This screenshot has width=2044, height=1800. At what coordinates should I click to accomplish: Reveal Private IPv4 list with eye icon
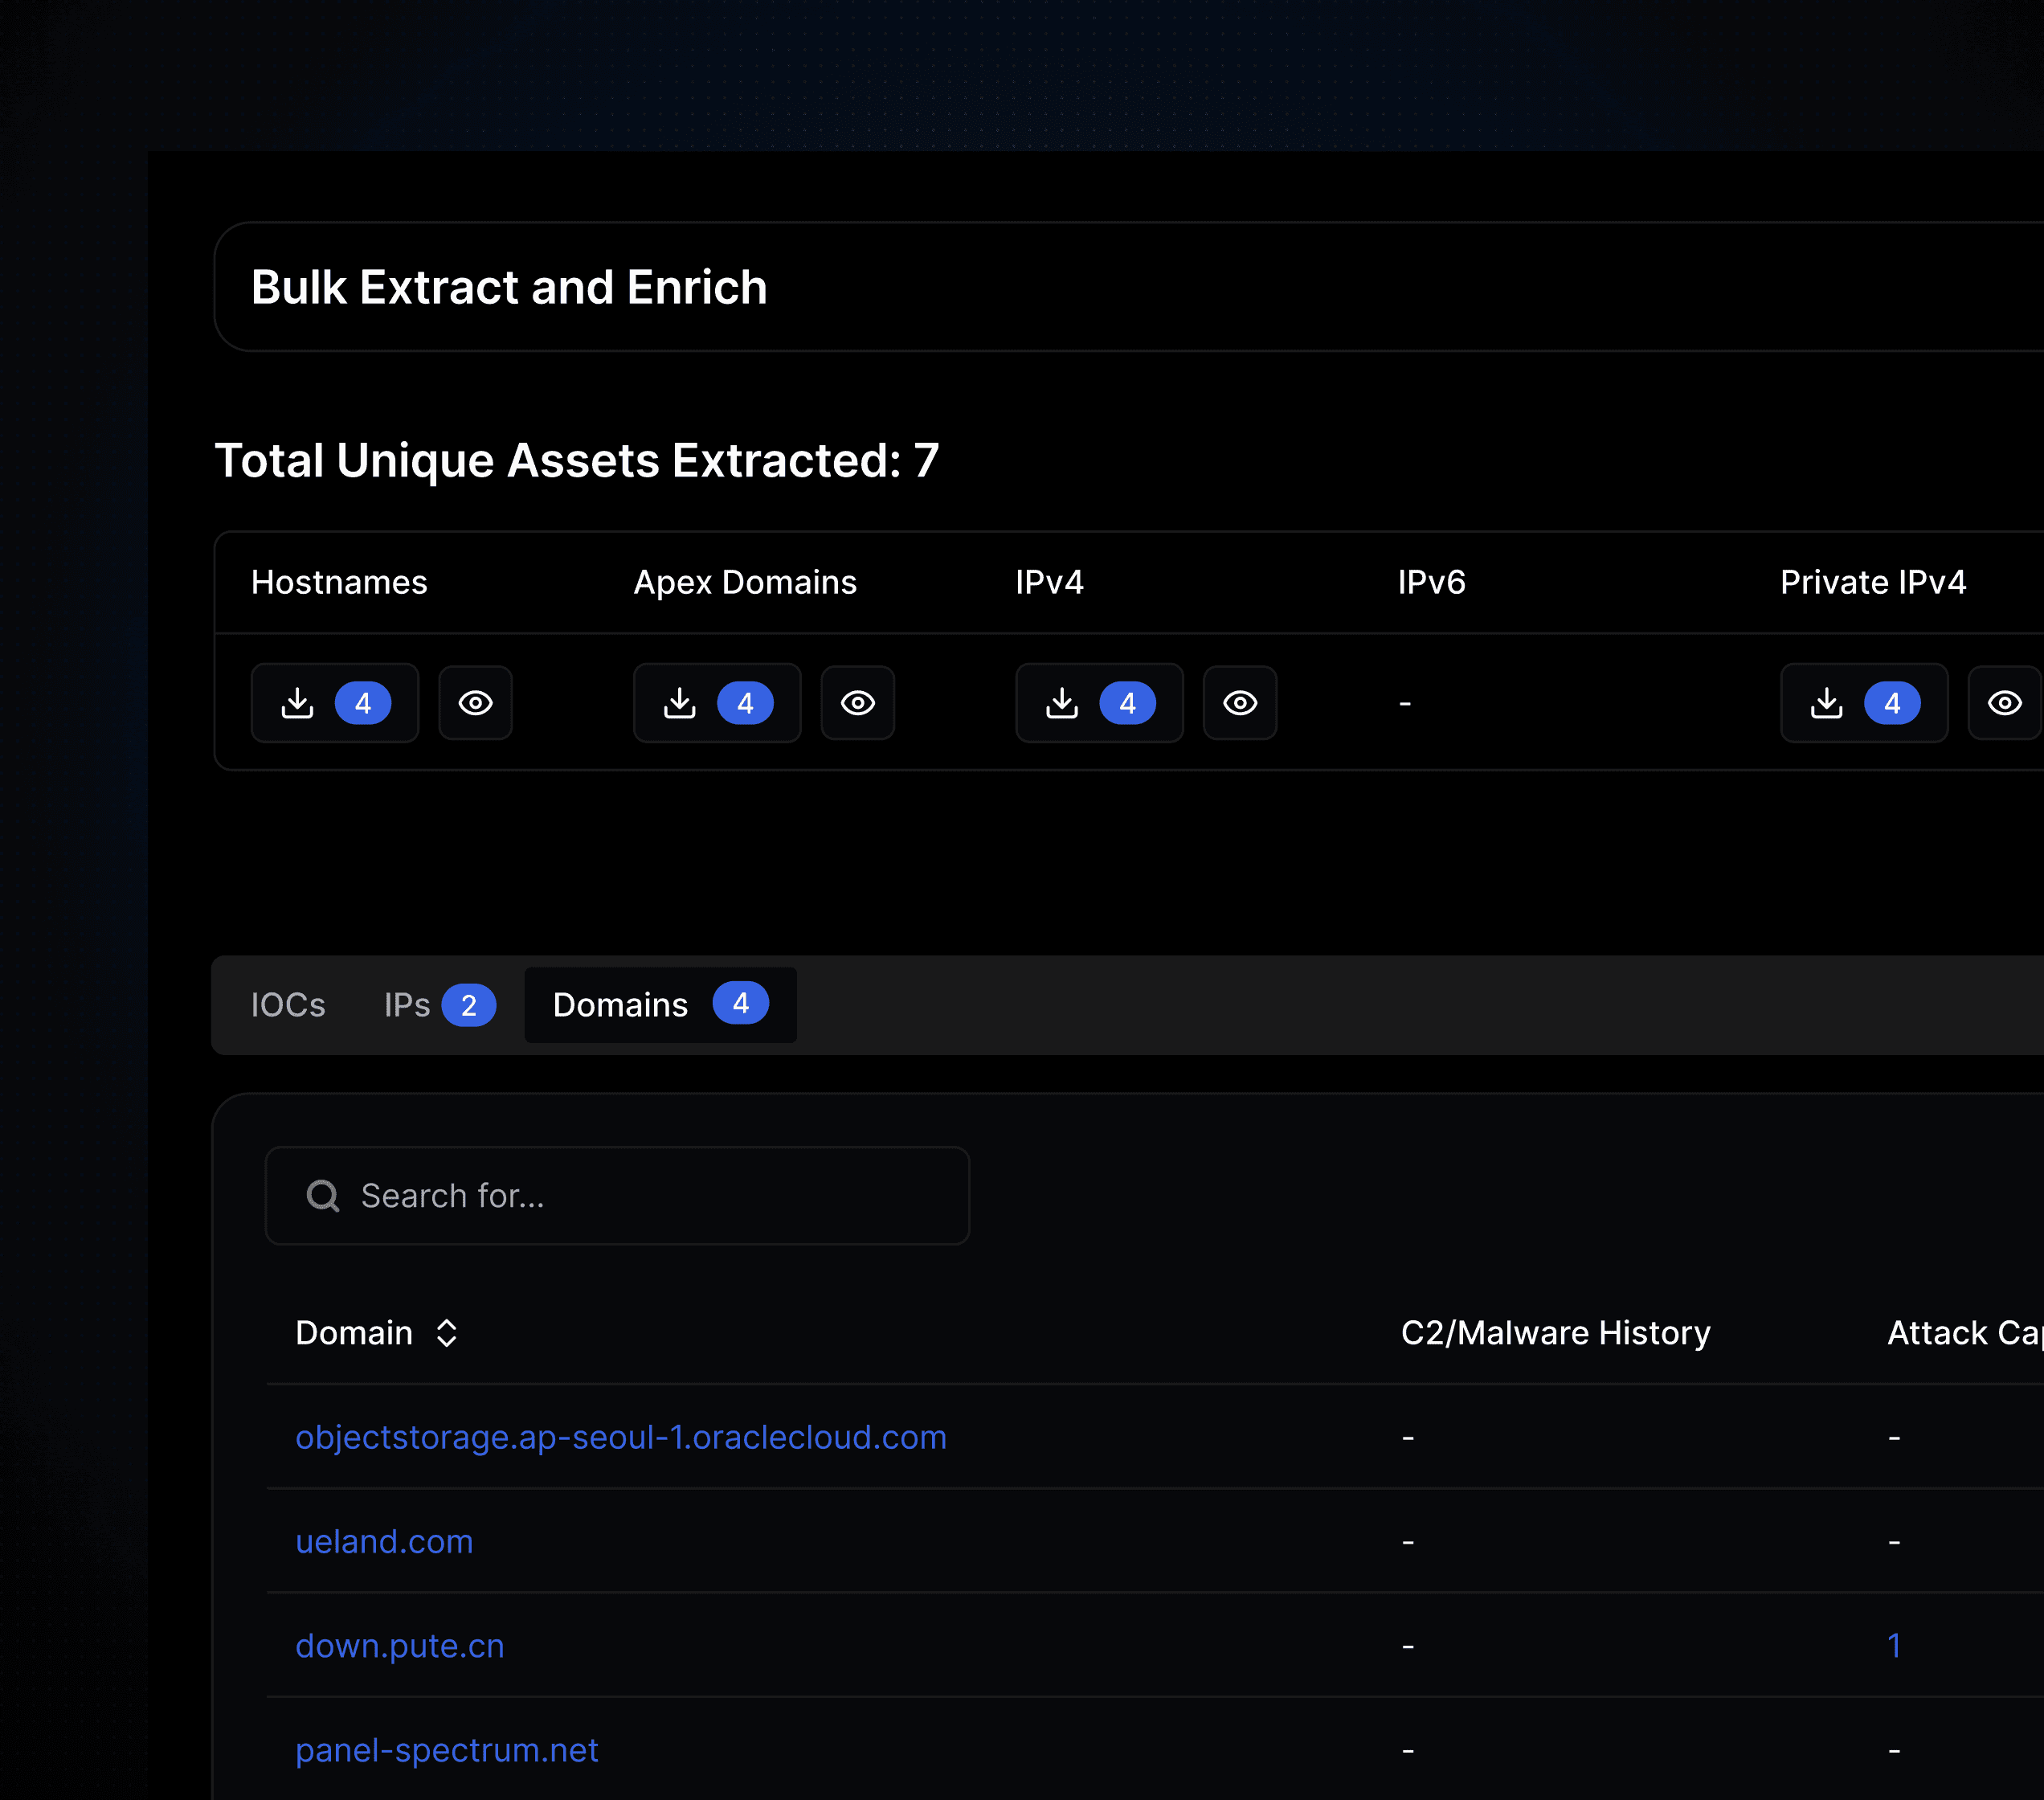(2004, 703)
